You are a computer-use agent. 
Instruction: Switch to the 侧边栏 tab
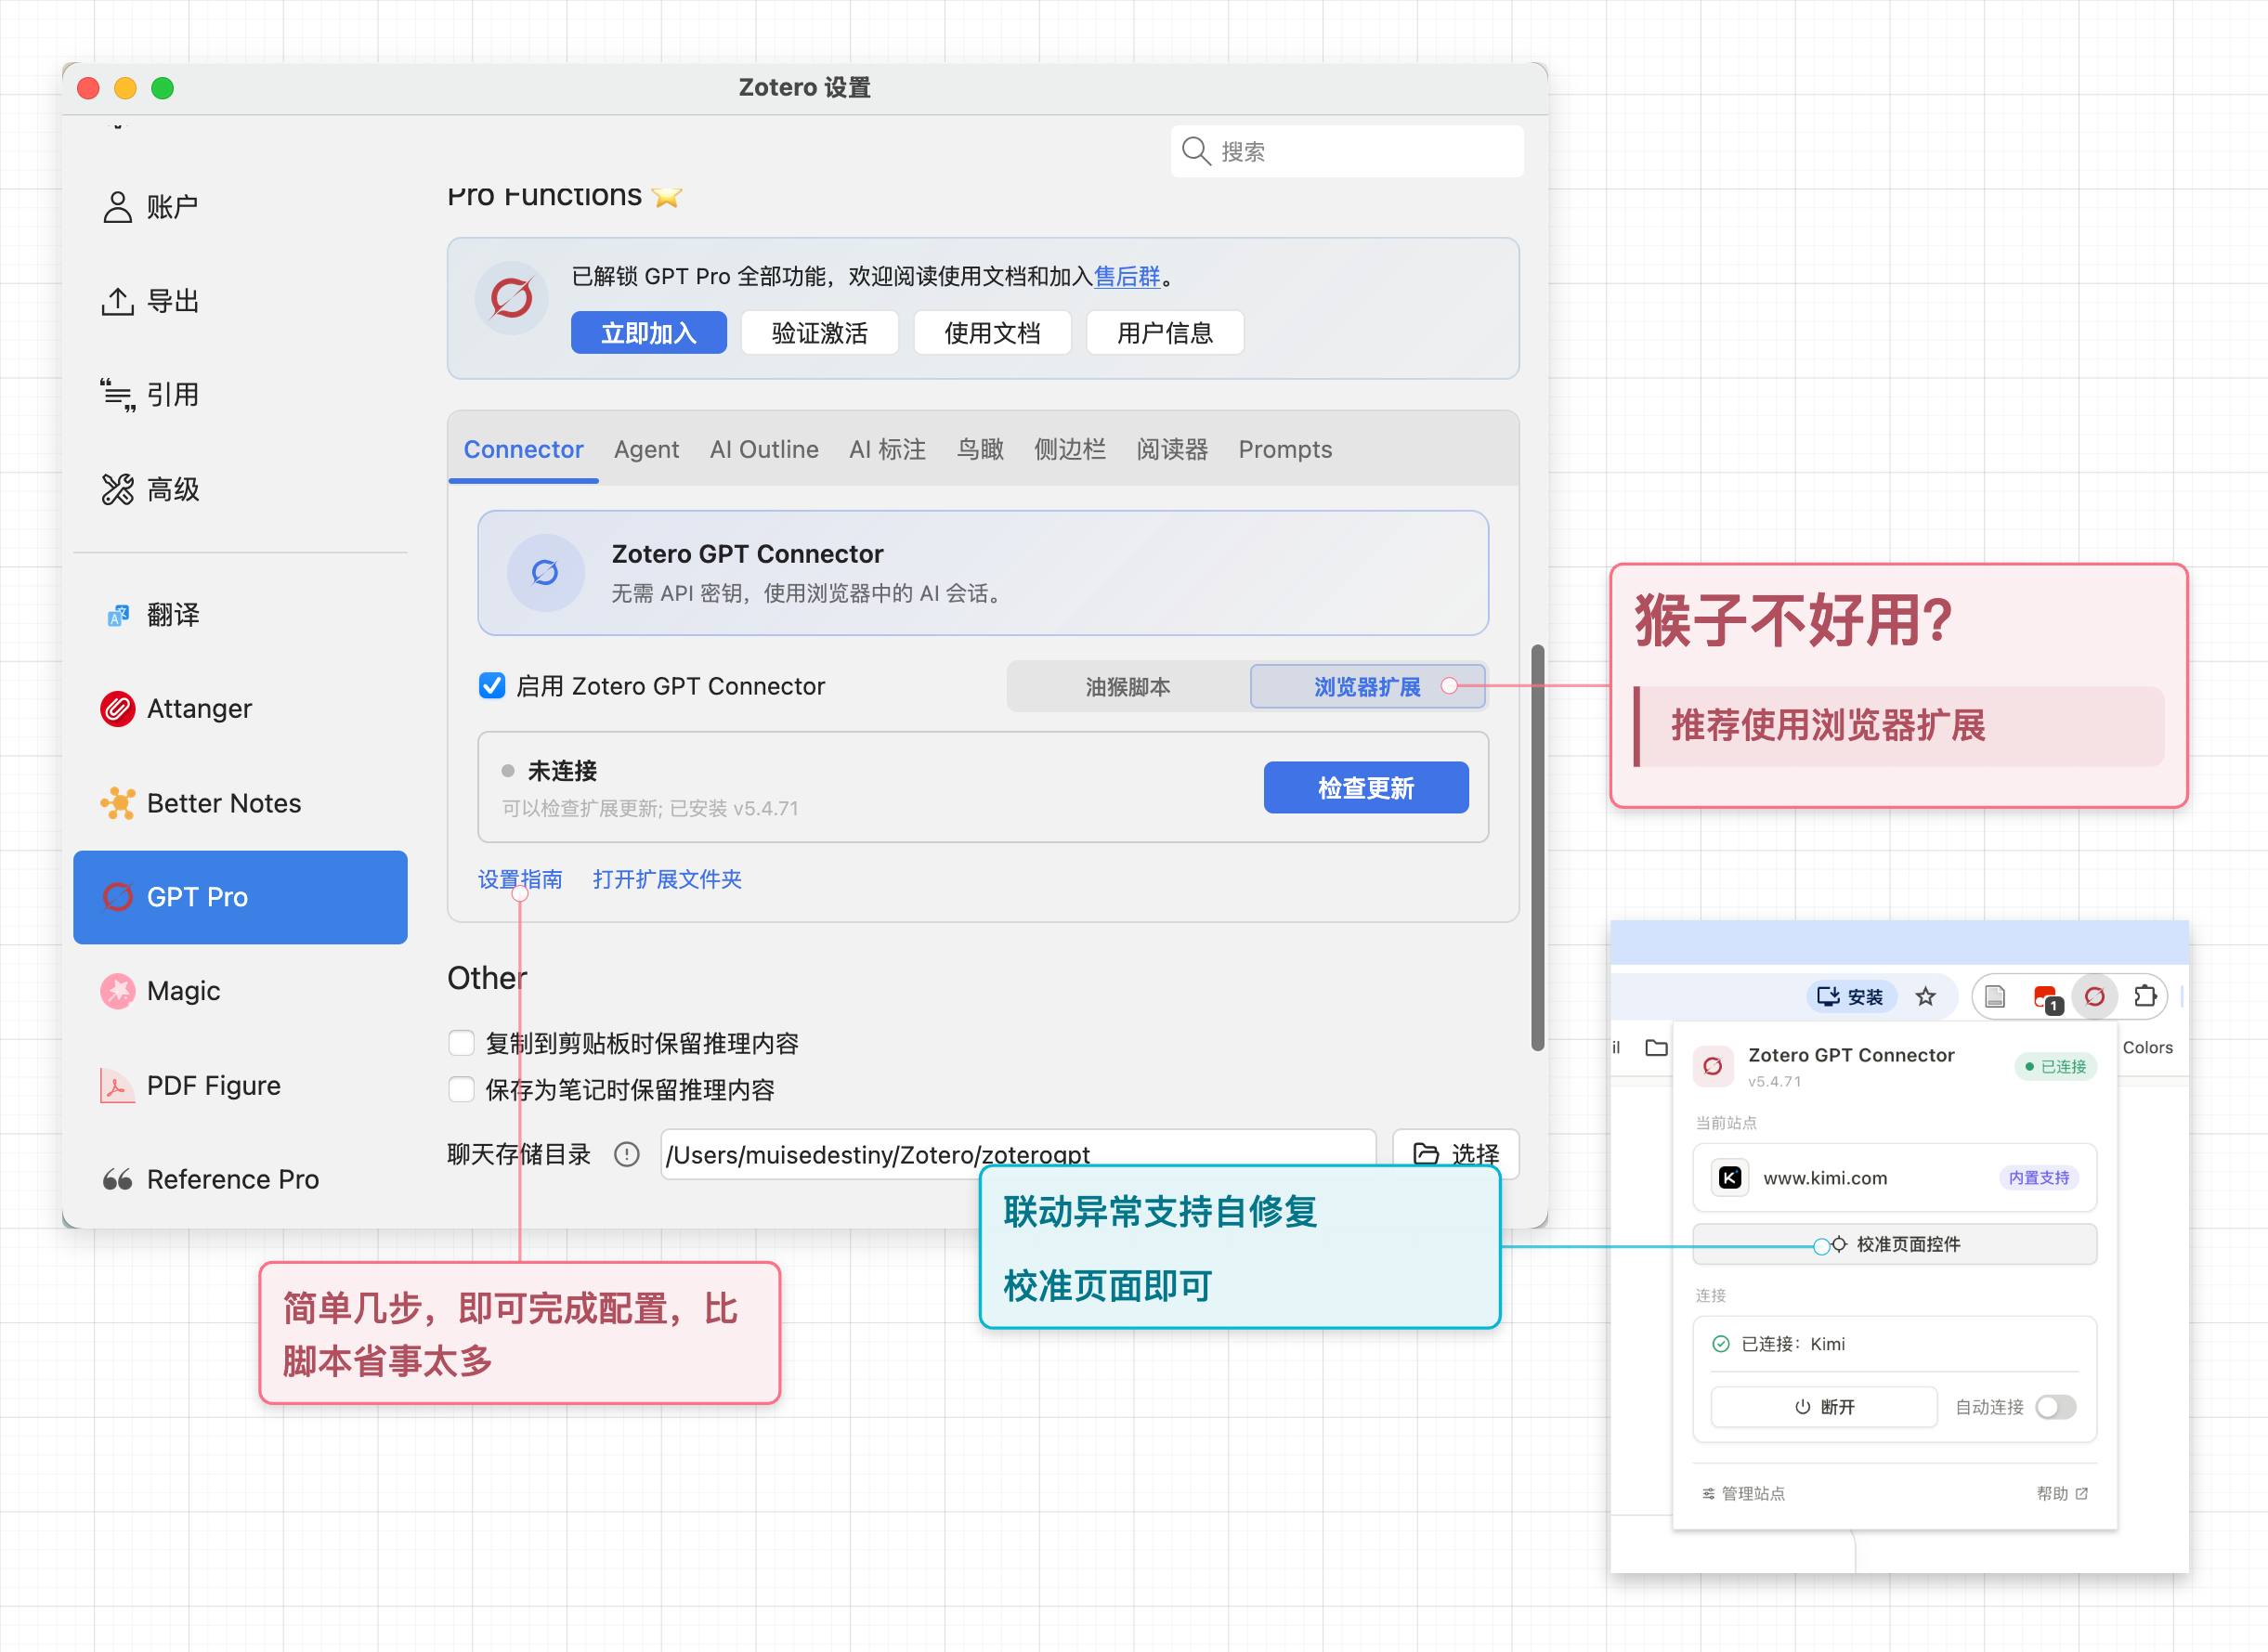pyautogui.click(x=1070, y=449)
